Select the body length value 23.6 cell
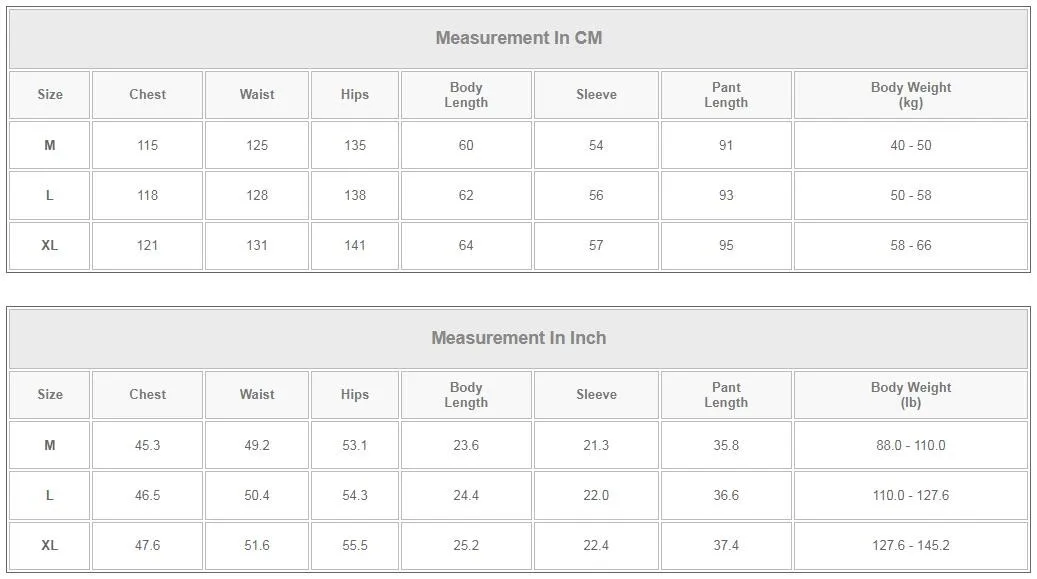The height and width of the screenshot is (579, 1037). (x=466, y=445)
